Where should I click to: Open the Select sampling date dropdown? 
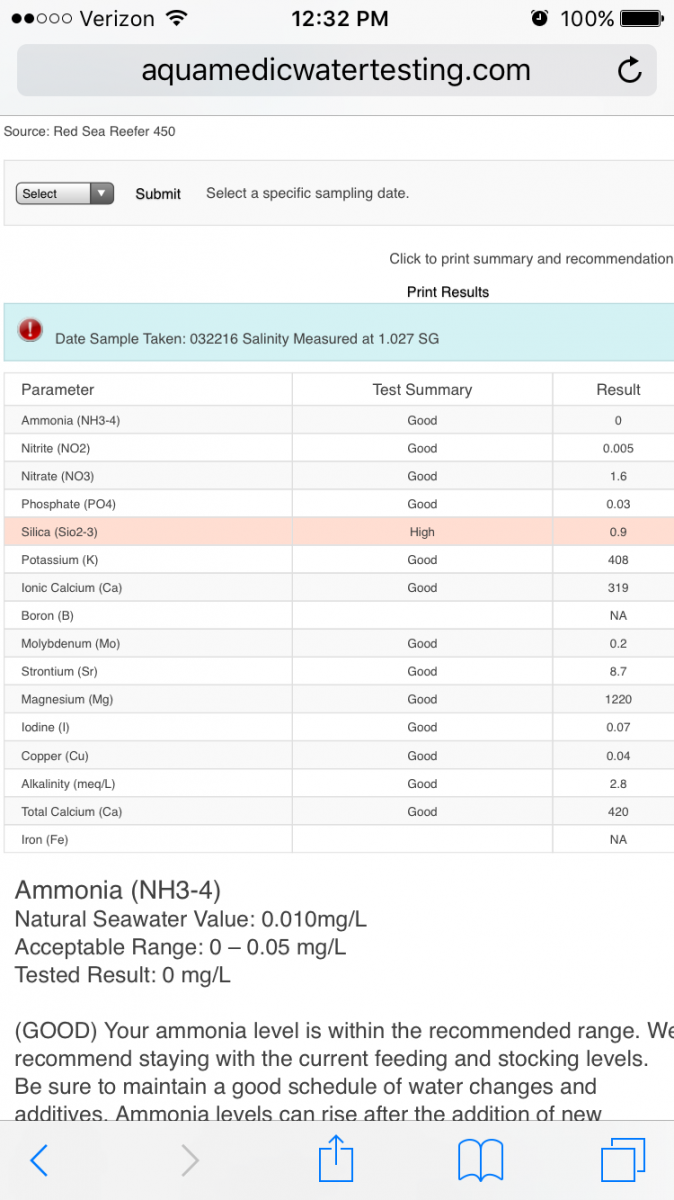pyautogui.click(x=65, y=194)
